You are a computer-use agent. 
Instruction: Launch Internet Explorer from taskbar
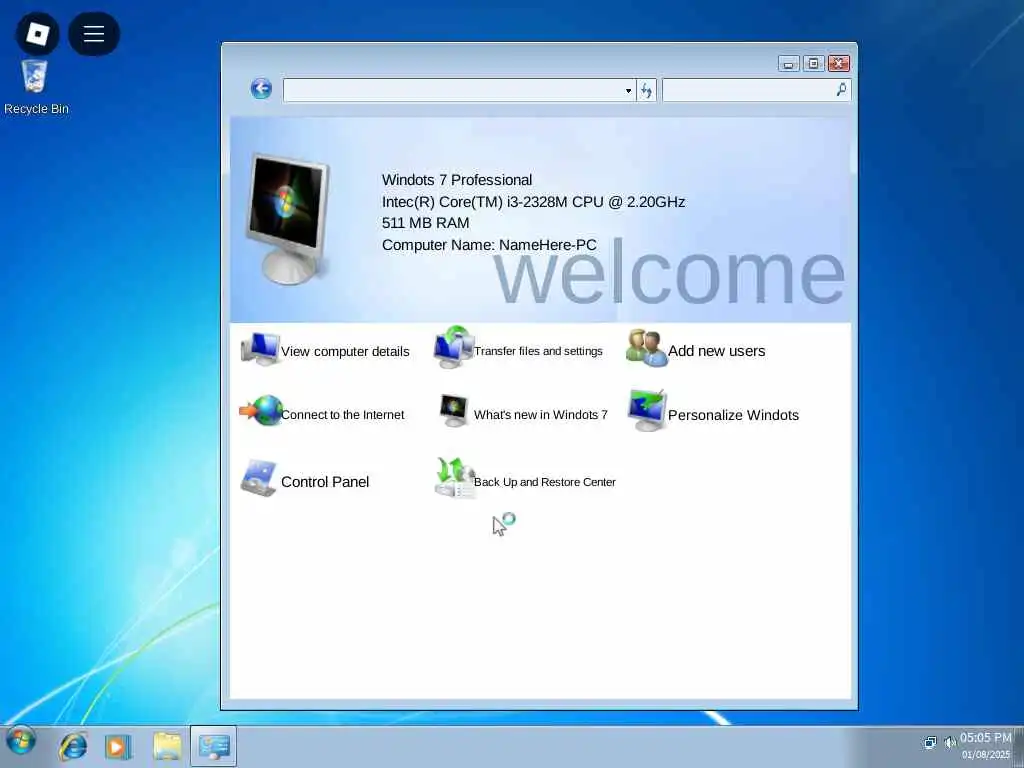coord(72,746)
